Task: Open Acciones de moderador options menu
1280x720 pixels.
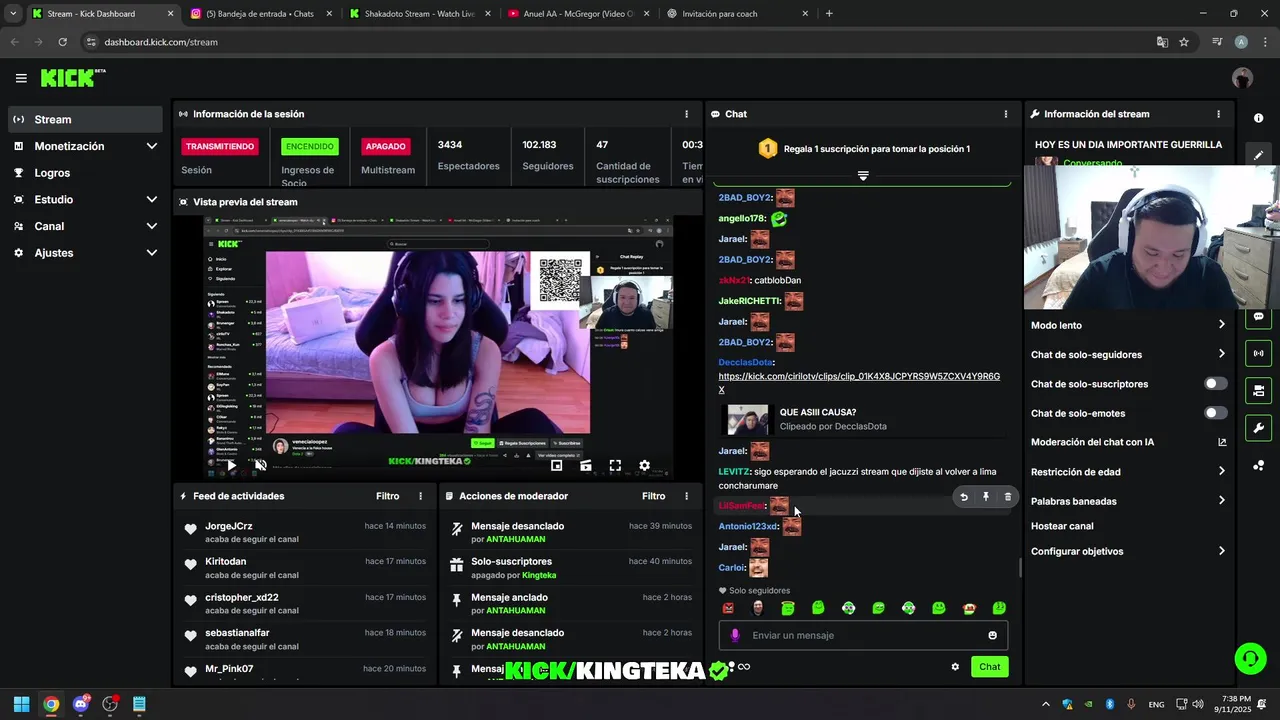Action: (x=686, y=496)
